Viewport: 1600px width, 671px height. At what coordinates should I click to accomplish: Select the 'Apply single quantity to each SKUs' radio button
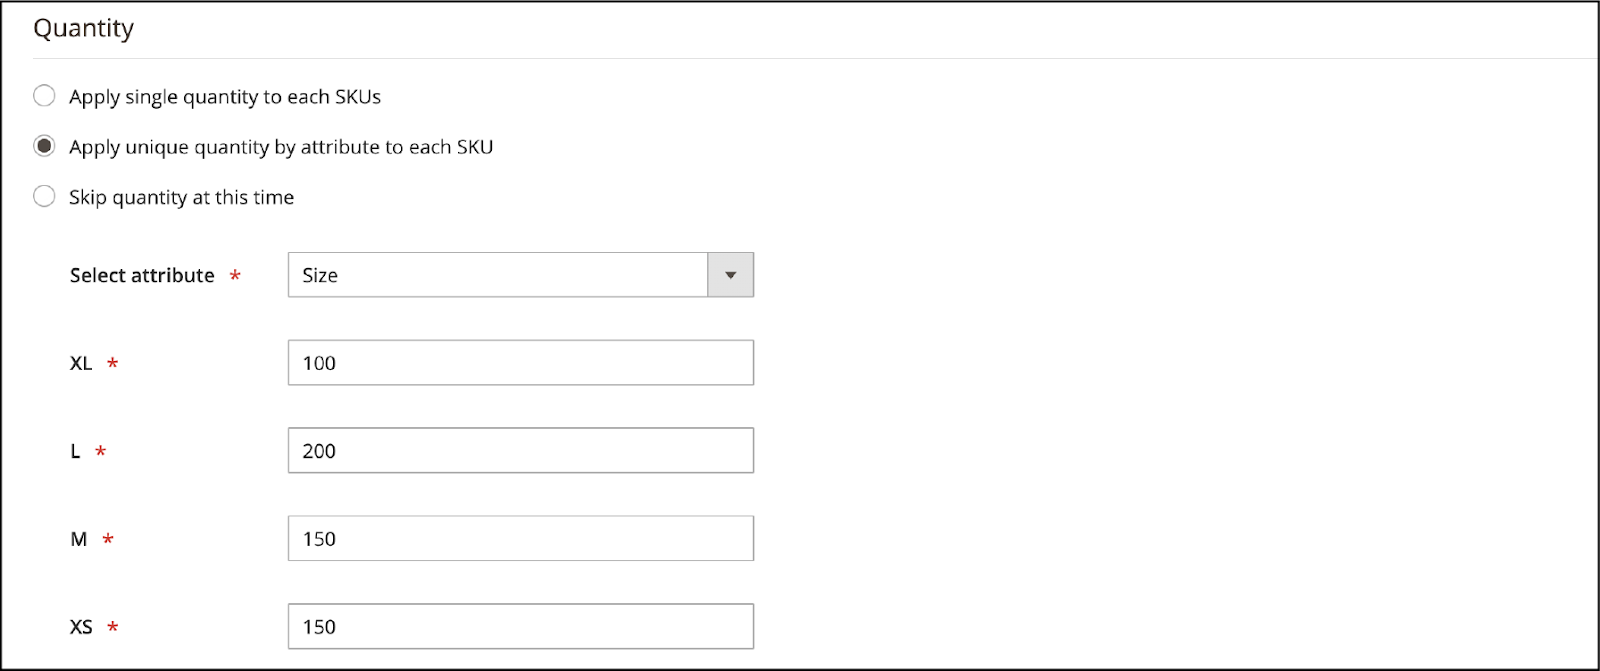tap(44, 96)
